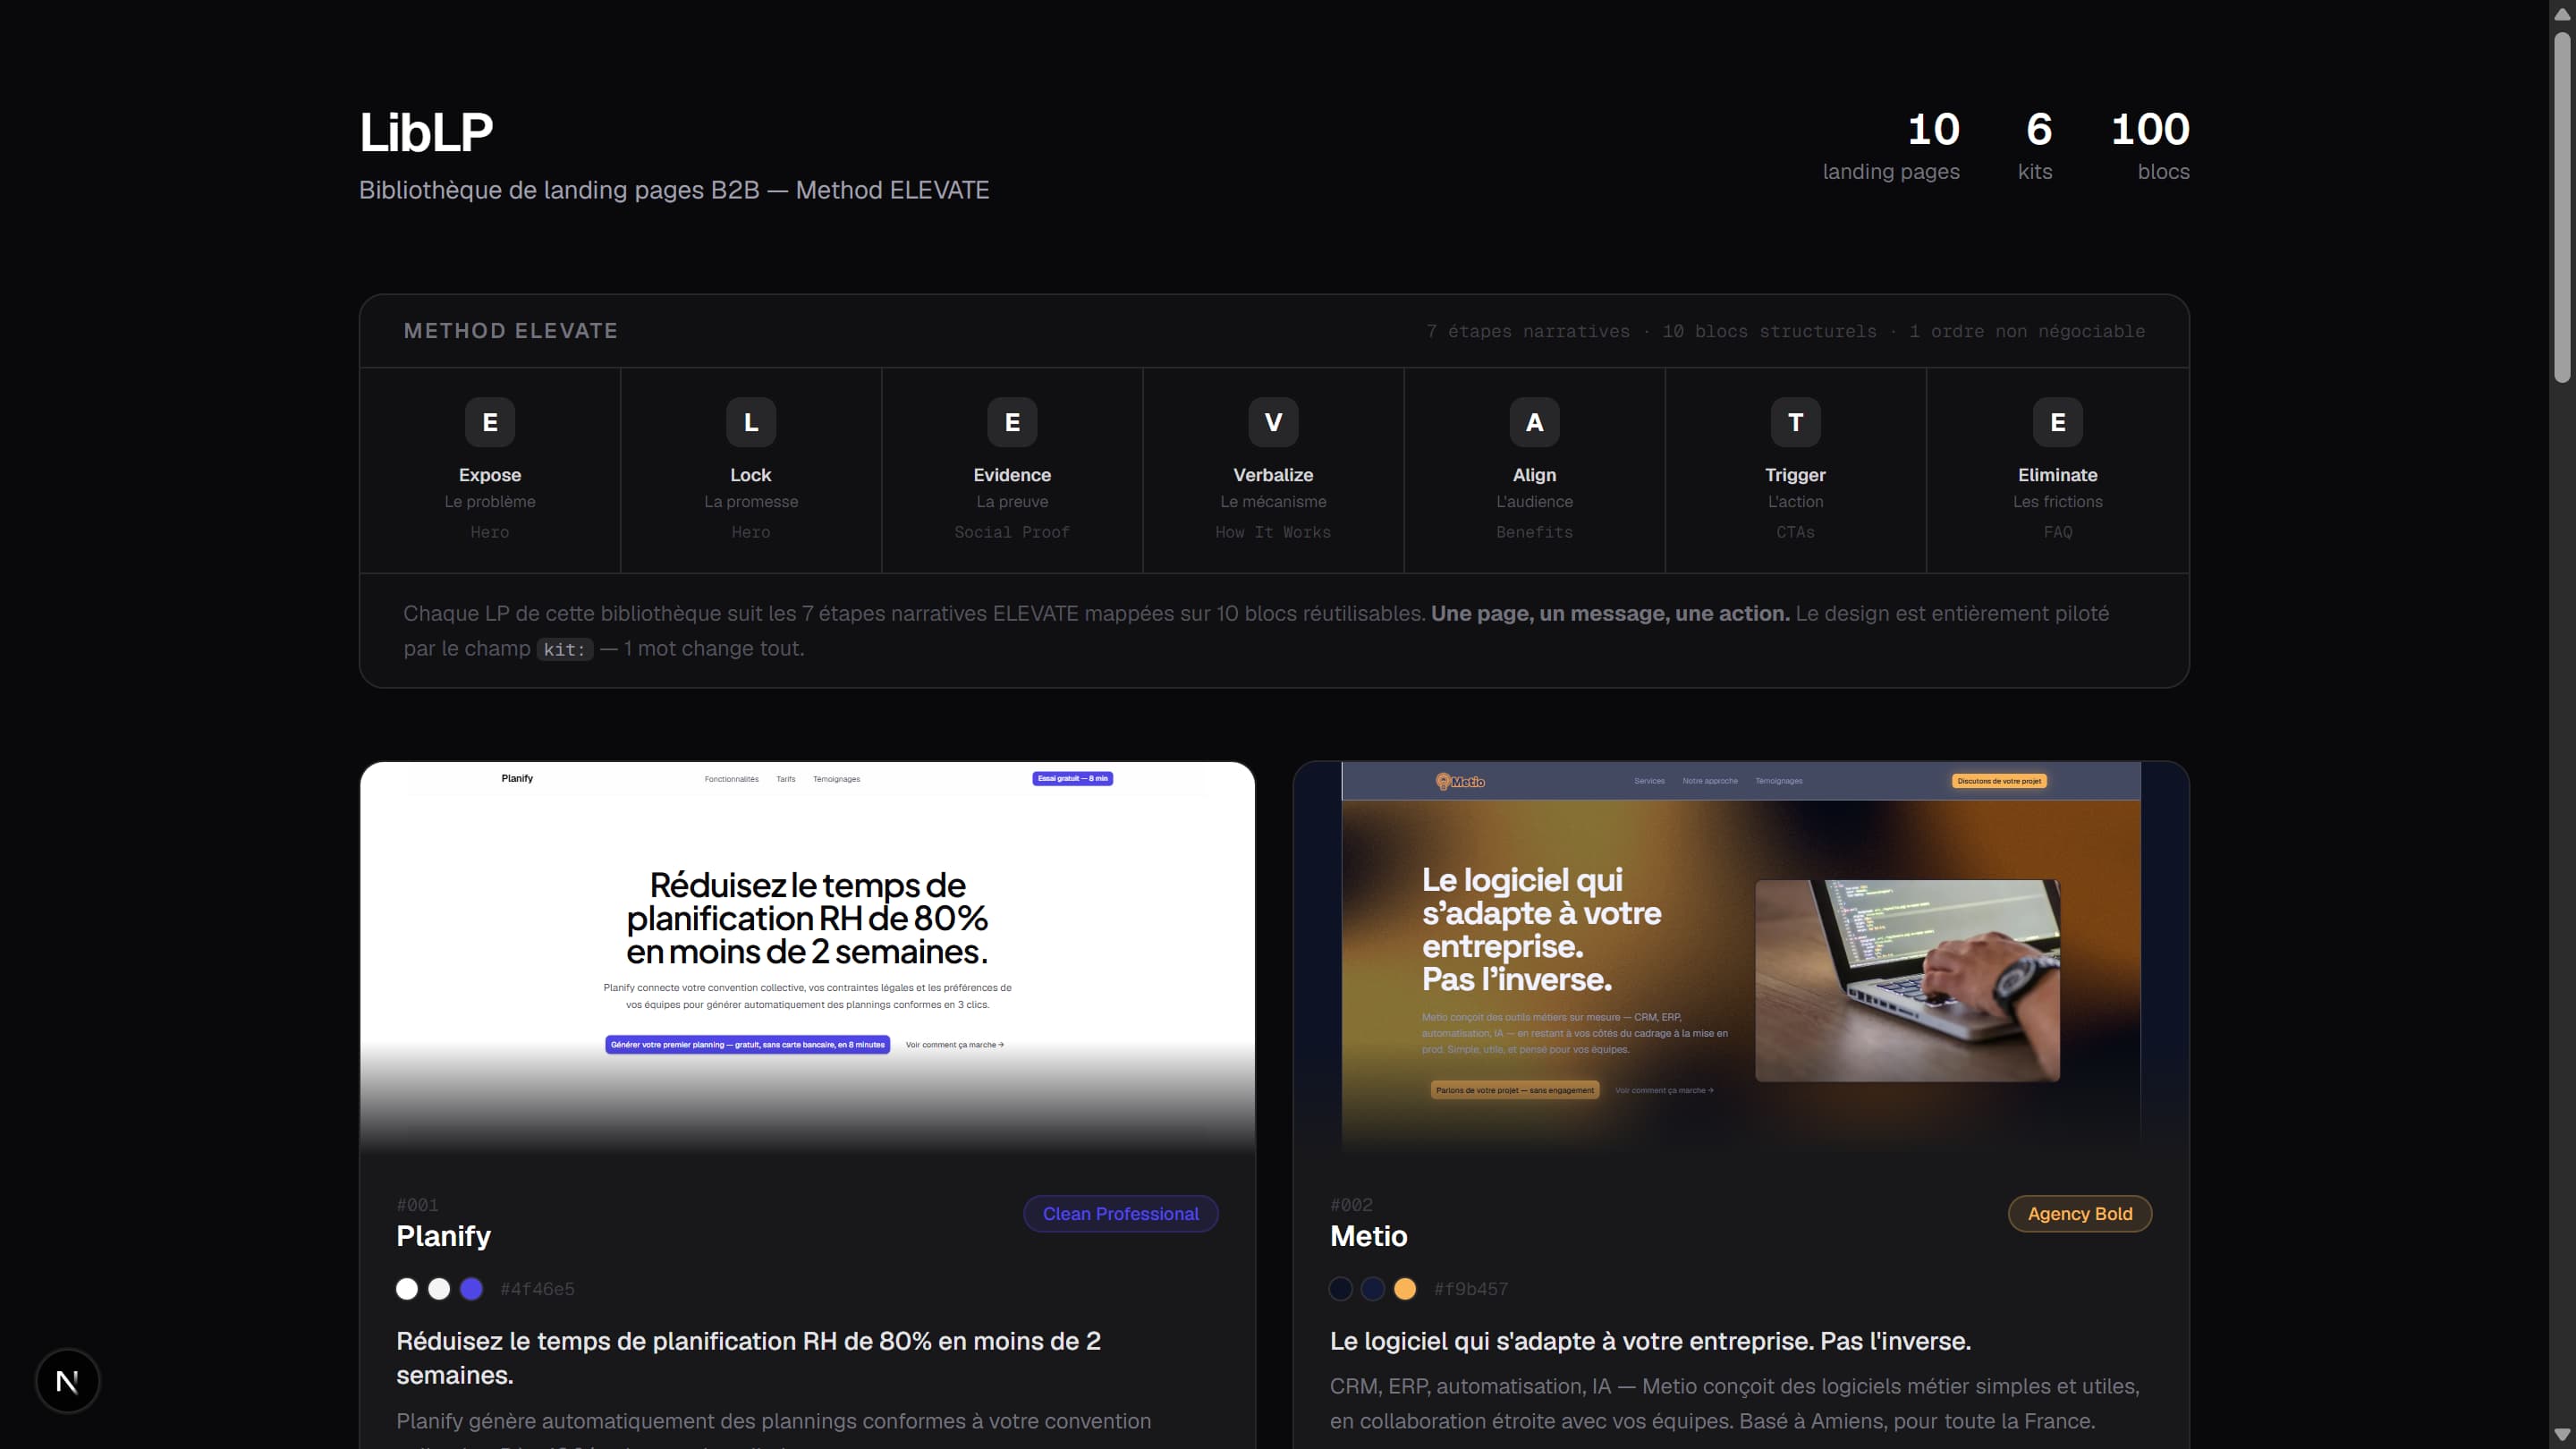The image size is (2576, 1449).
Task: Click the #001 card number
Action: 417,1205
